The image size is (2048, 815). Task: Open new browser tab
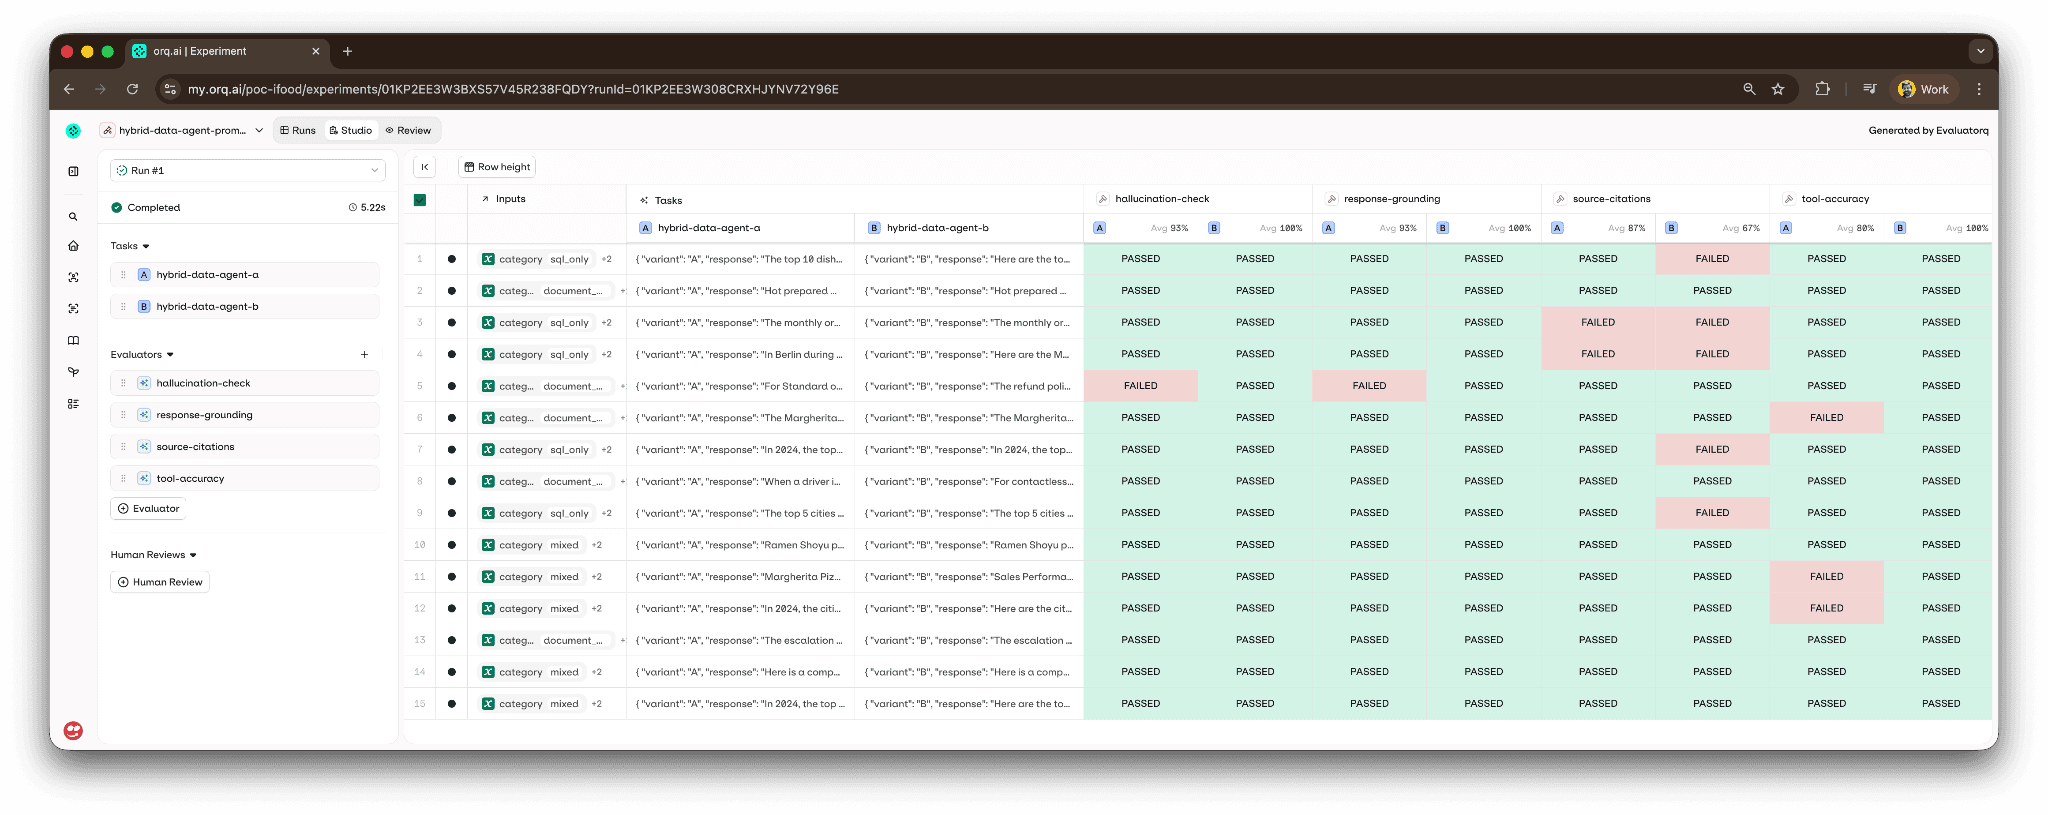pos(347,51)
